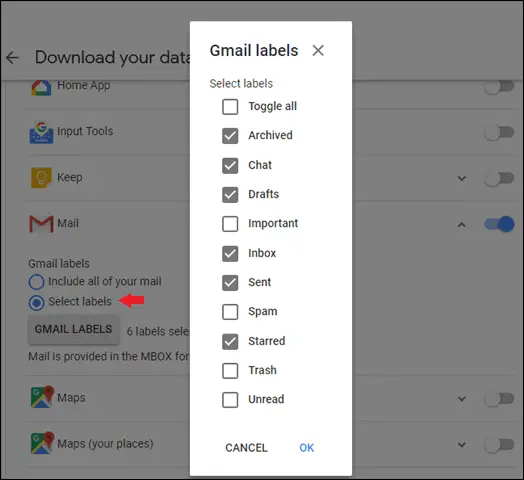524x480 pixels.
Task: Expand the Keep options chevron
Action: pos(462,178)
